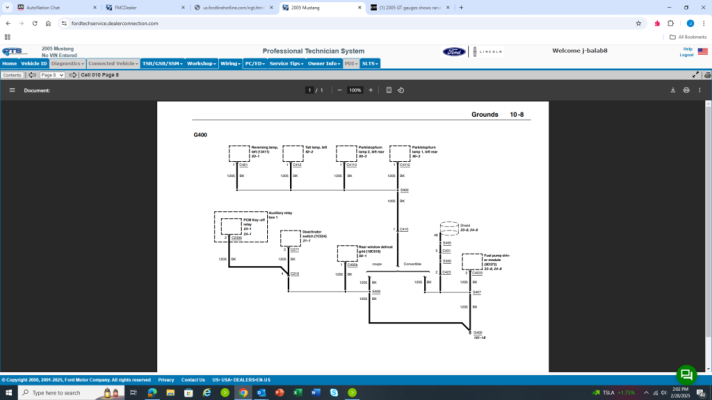Open the Privacy link in footer
The image size is (712, 400).
click(166, 380)
